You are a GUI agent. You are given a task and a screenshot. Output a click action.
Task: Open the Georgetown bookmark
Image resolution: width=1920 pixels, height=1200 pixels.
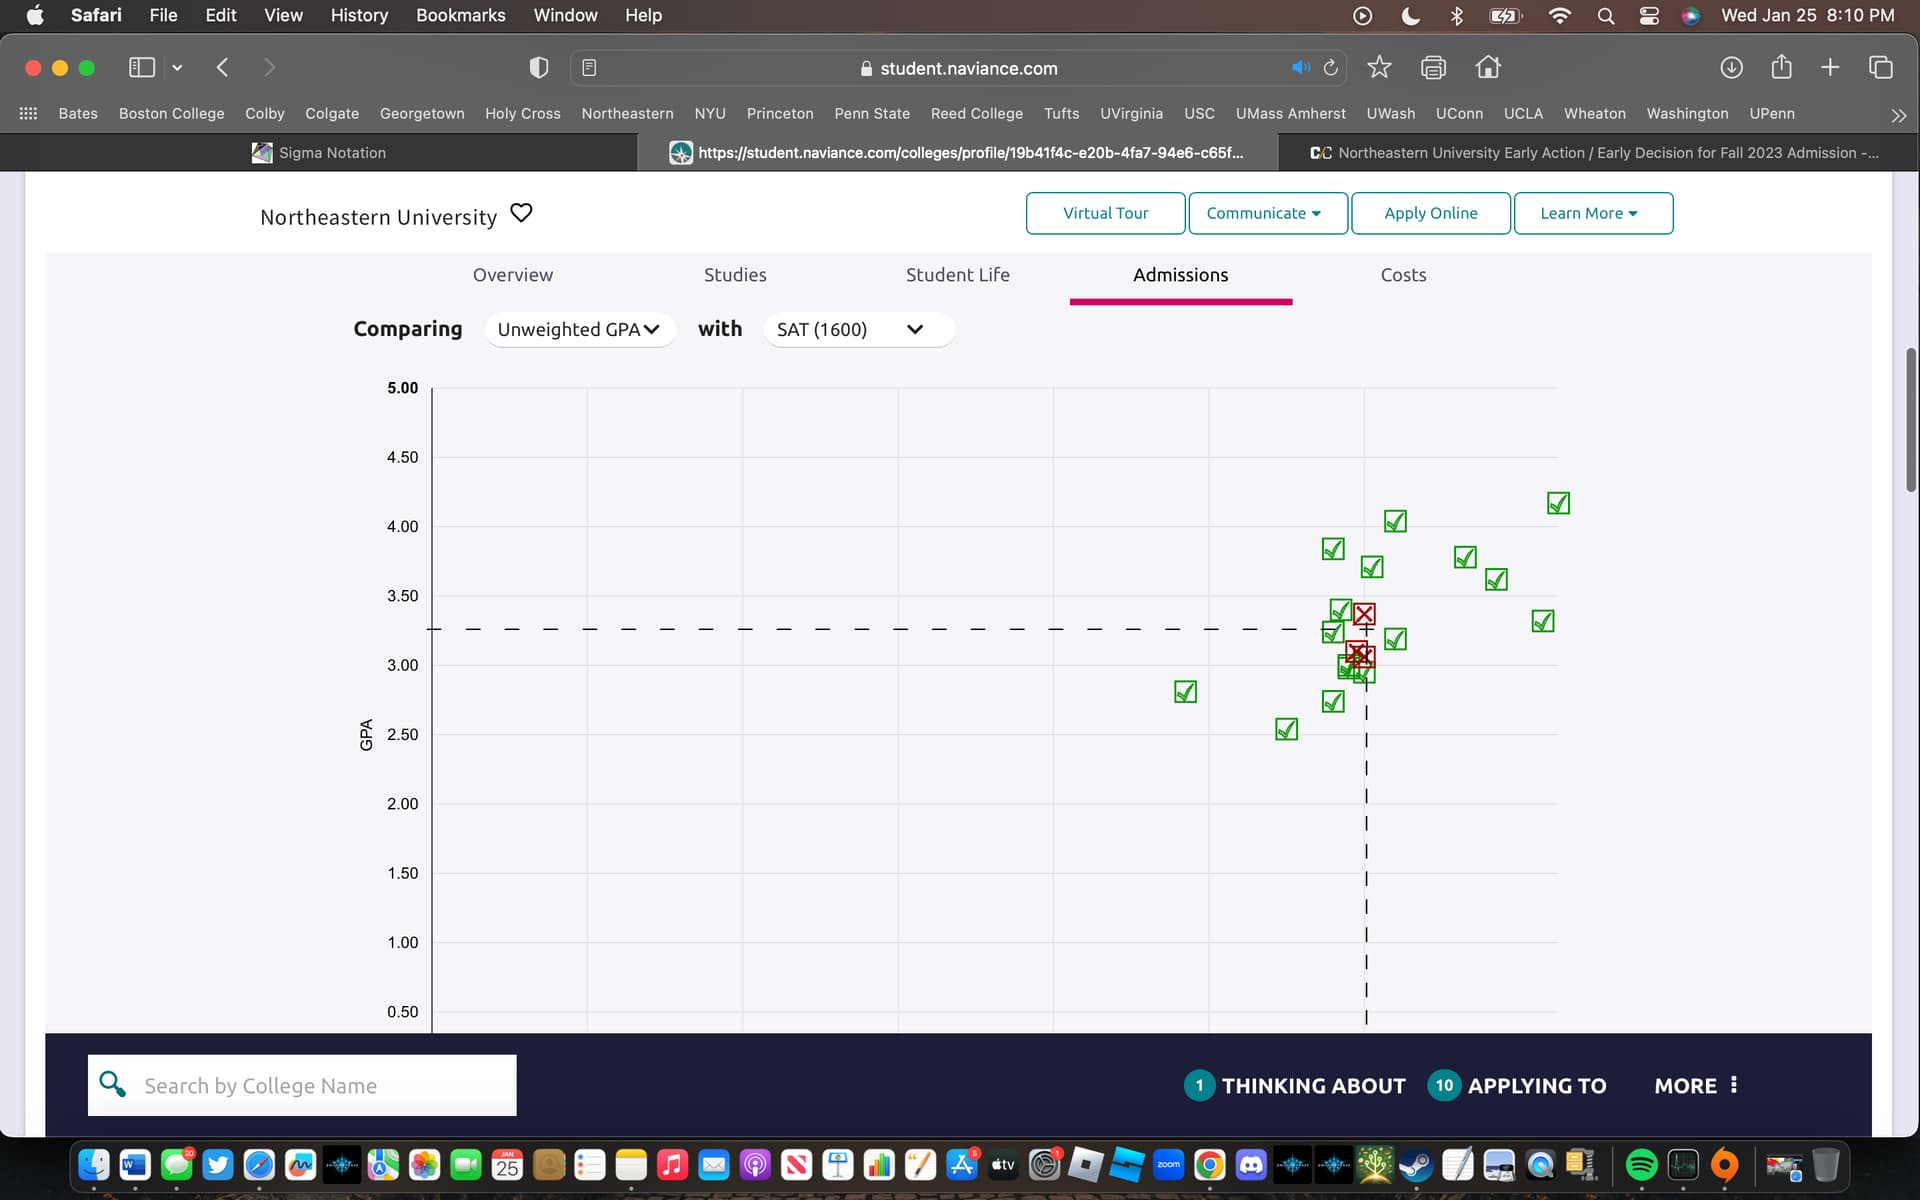(422, 114)
